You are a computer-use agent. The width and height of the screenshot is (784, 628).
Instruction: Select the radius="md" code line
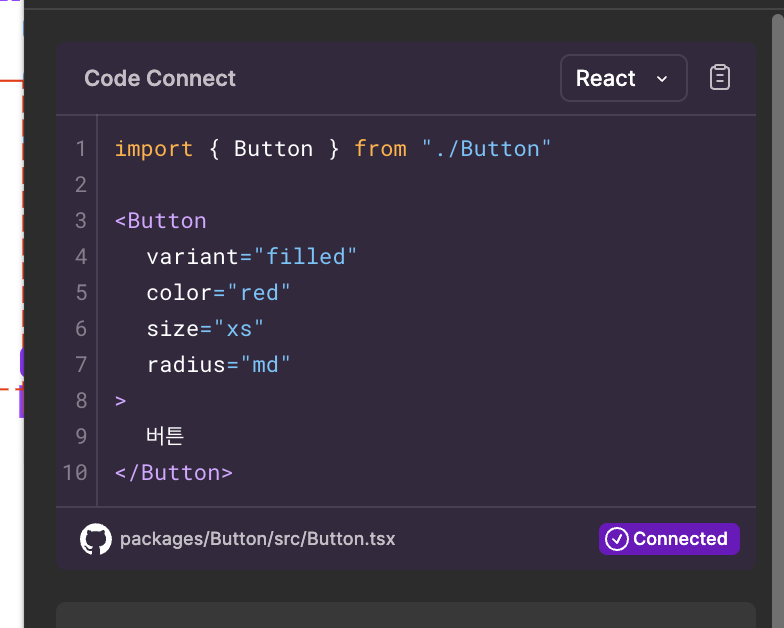(218, 365)
